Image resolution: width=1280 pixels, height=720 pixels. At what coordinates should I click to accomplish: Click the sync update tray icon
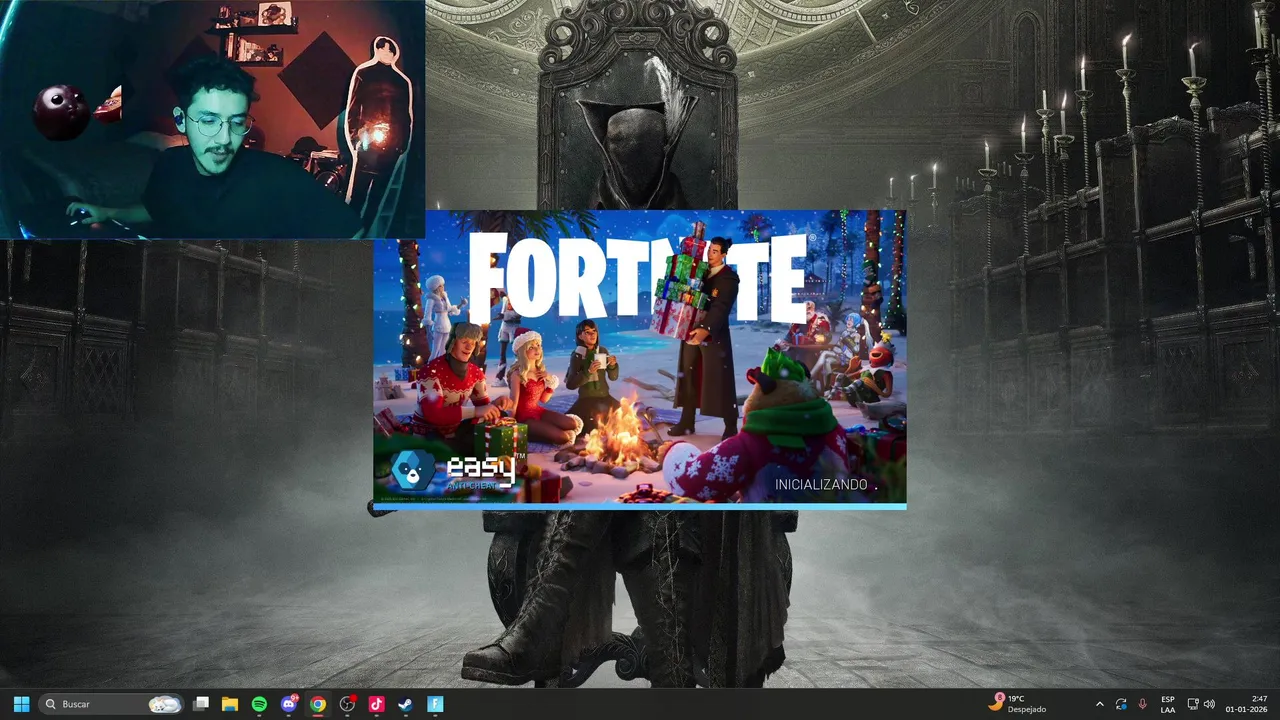(1121, 704)
